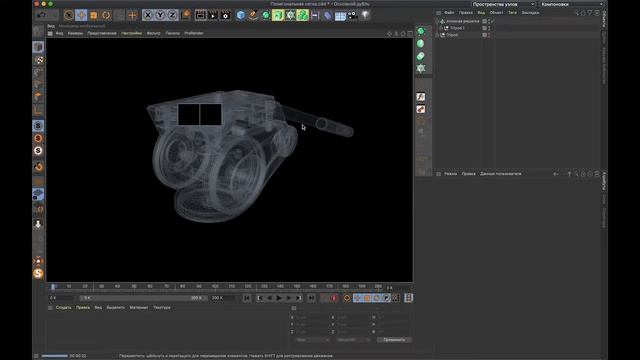
Task: Select the Rotate tool
Action: [x=106, y=16]
